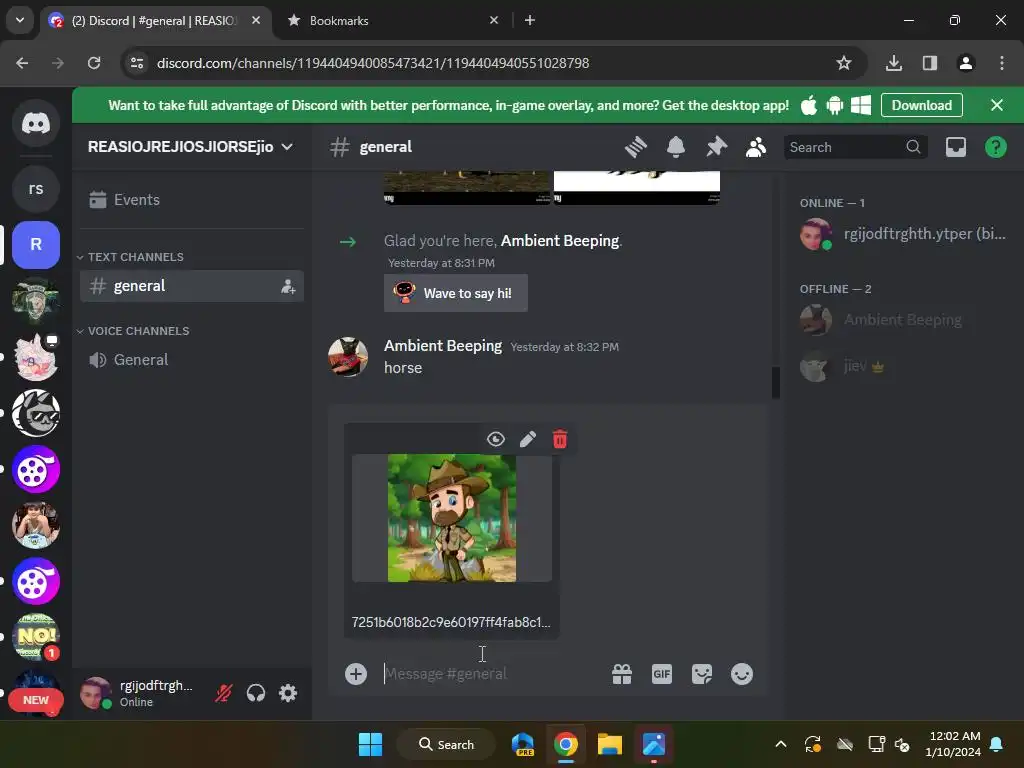Open User Settings gear

[x=288, y=693]
